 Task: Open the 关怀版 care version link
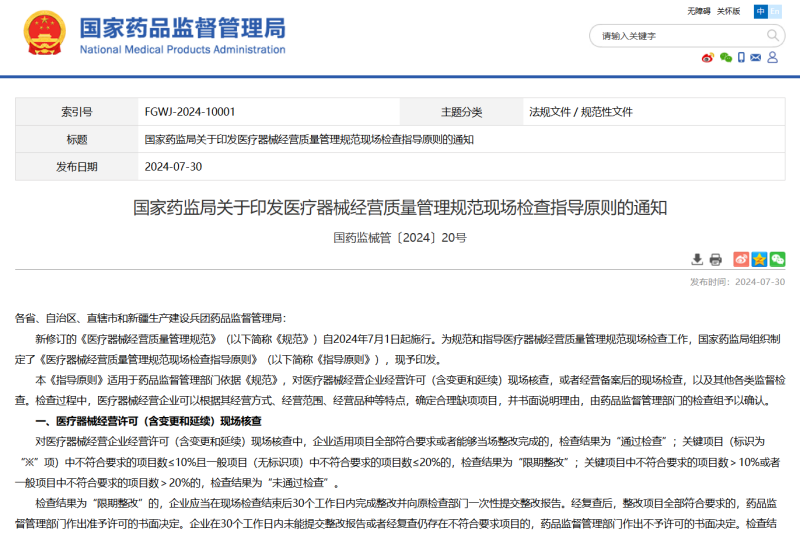coord(728,11)
